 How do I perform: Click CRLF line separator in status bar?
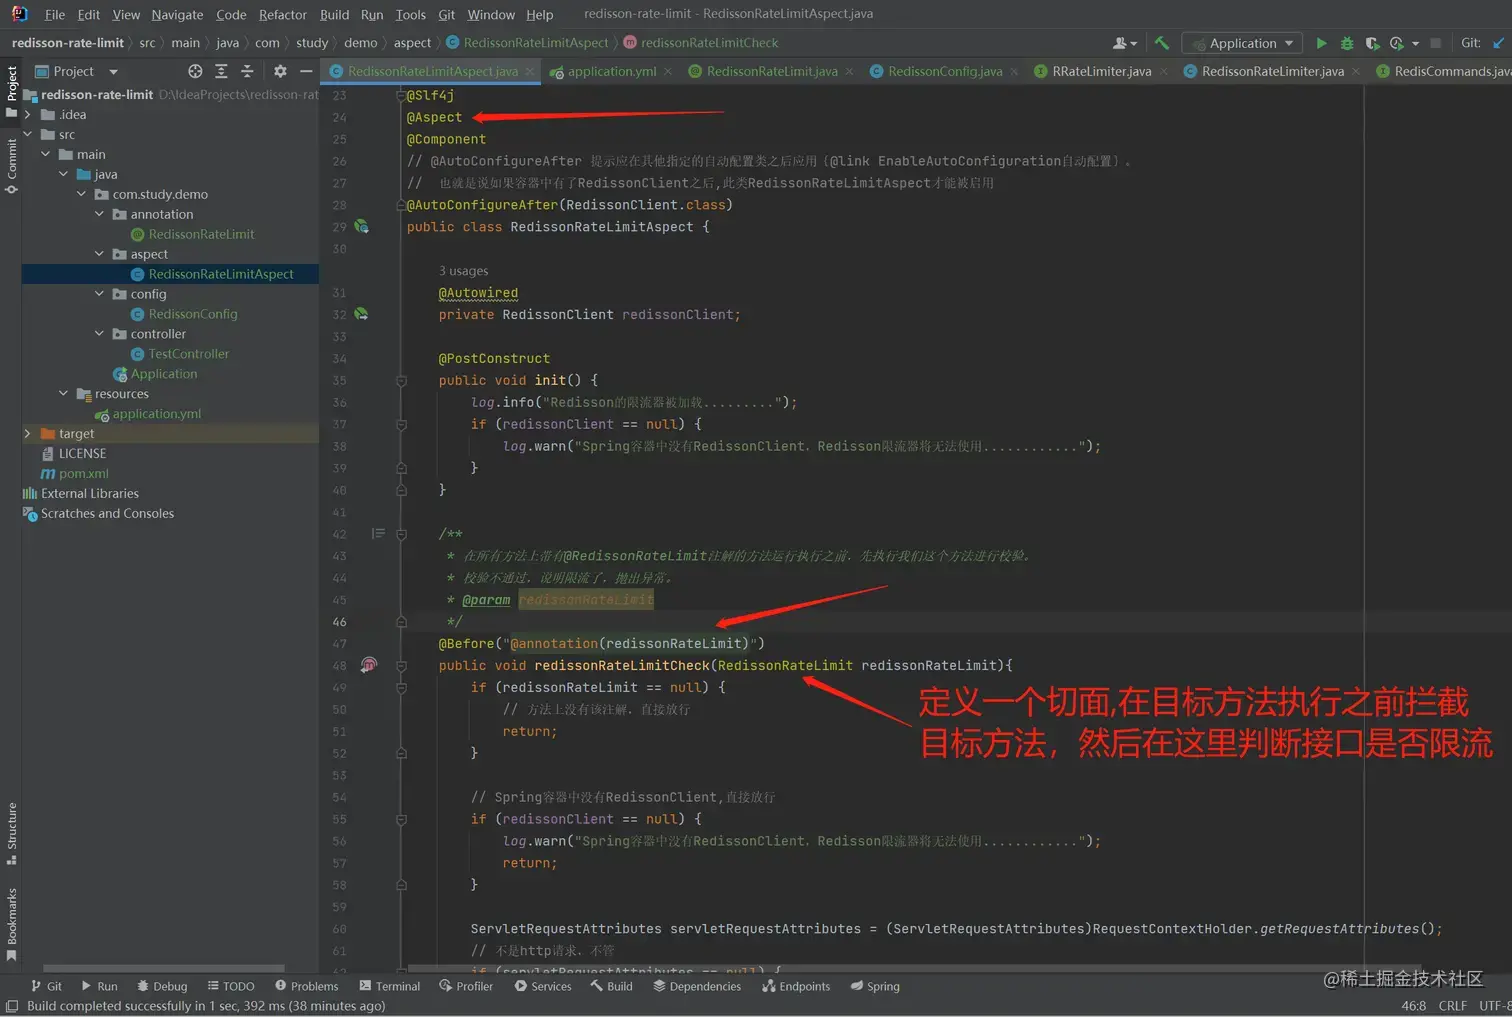pos(1452,1006)
